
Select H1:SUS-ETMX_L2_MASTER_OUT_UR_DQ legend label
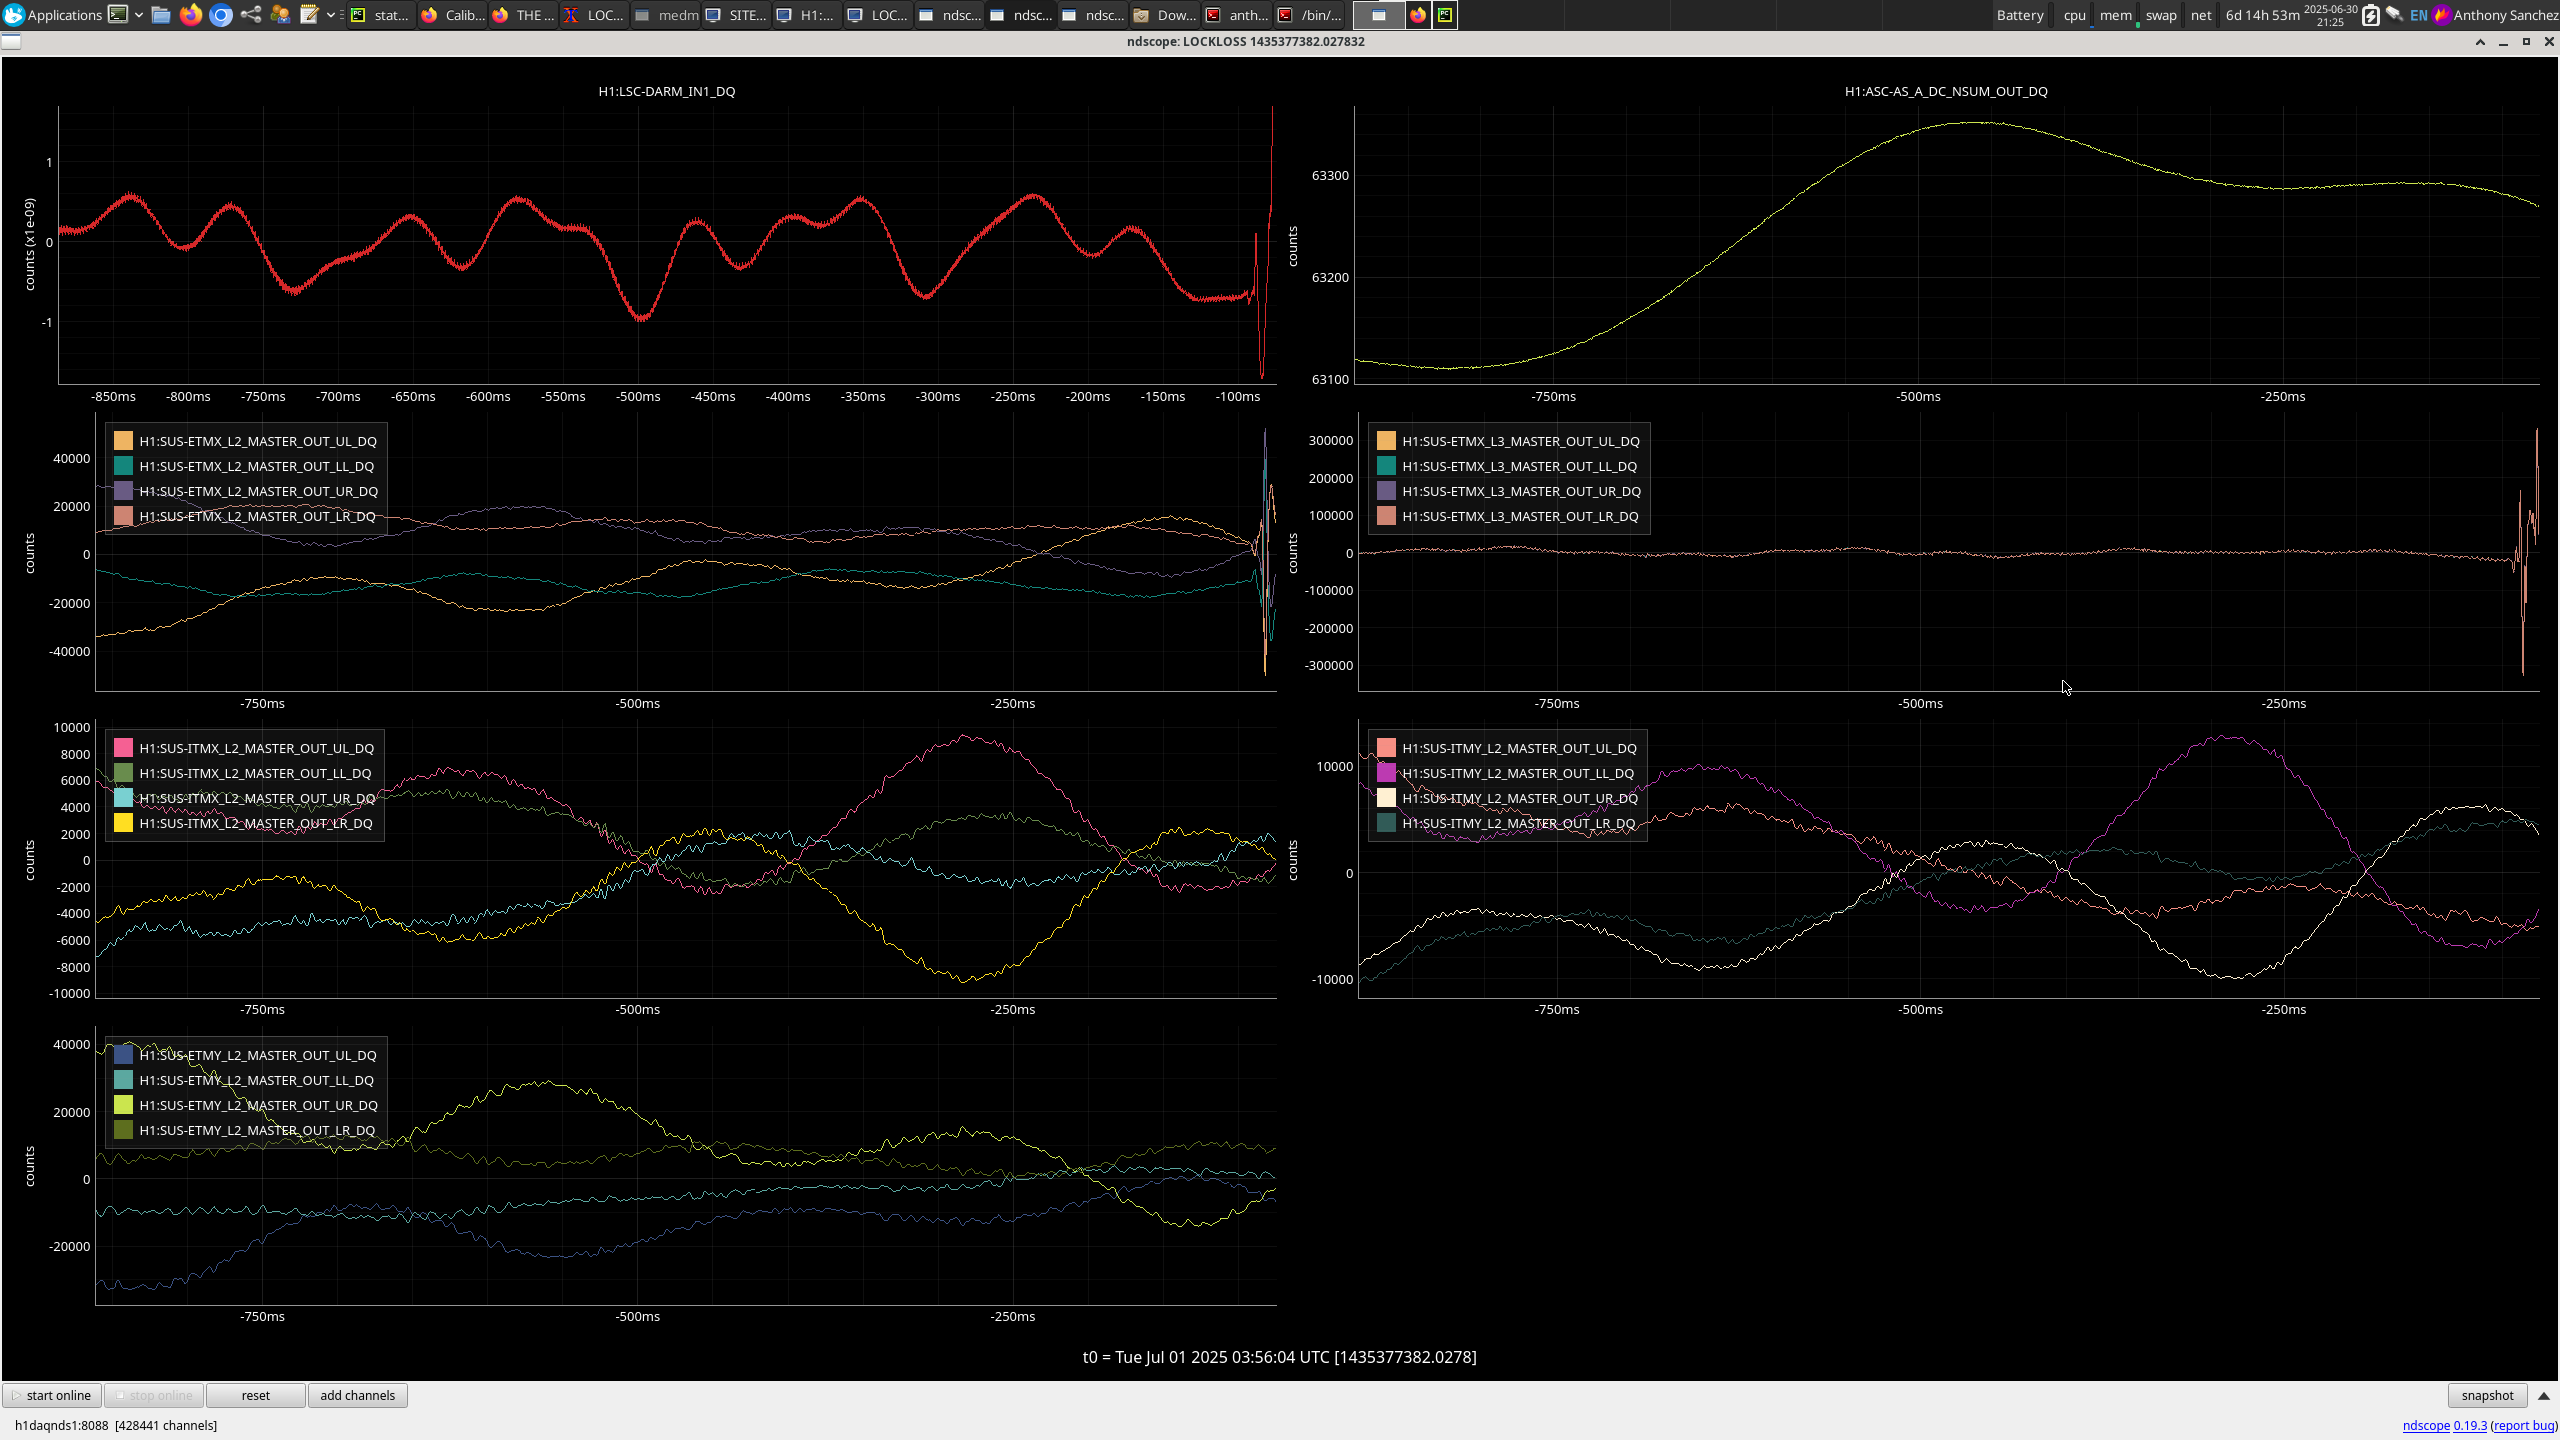click(258, 491)
